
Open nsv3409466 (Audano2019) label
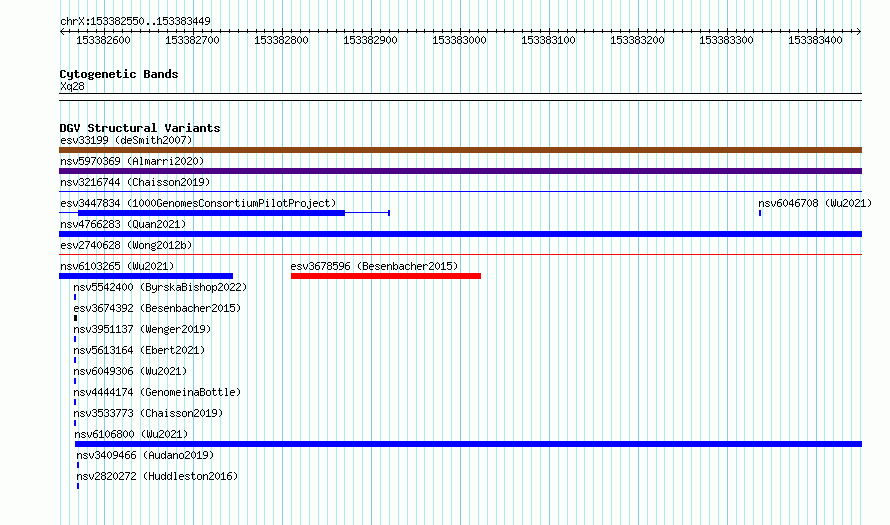click(145, 455)
